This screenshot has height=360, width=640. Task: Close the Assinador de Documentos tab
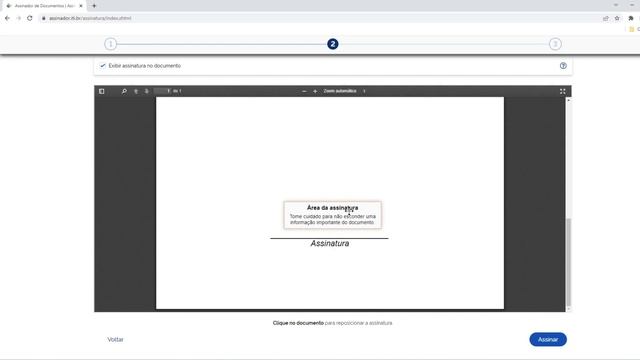tap(81, 6)
